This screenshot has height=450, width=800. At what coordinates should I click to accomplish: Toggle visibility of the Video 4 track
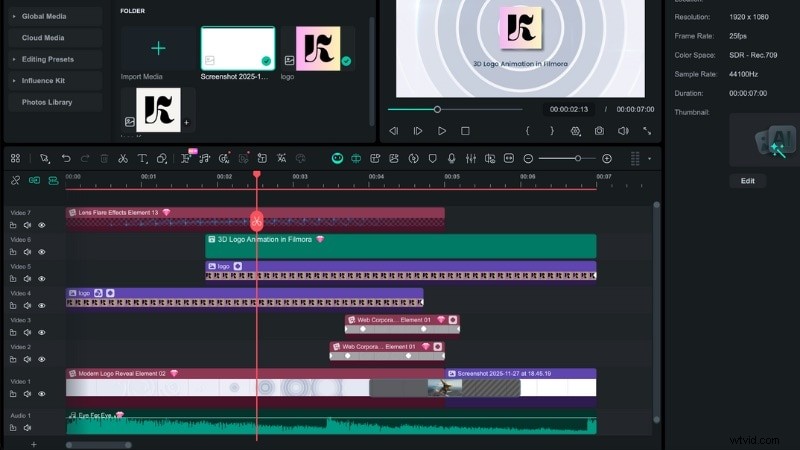click(x=42, y=306)
